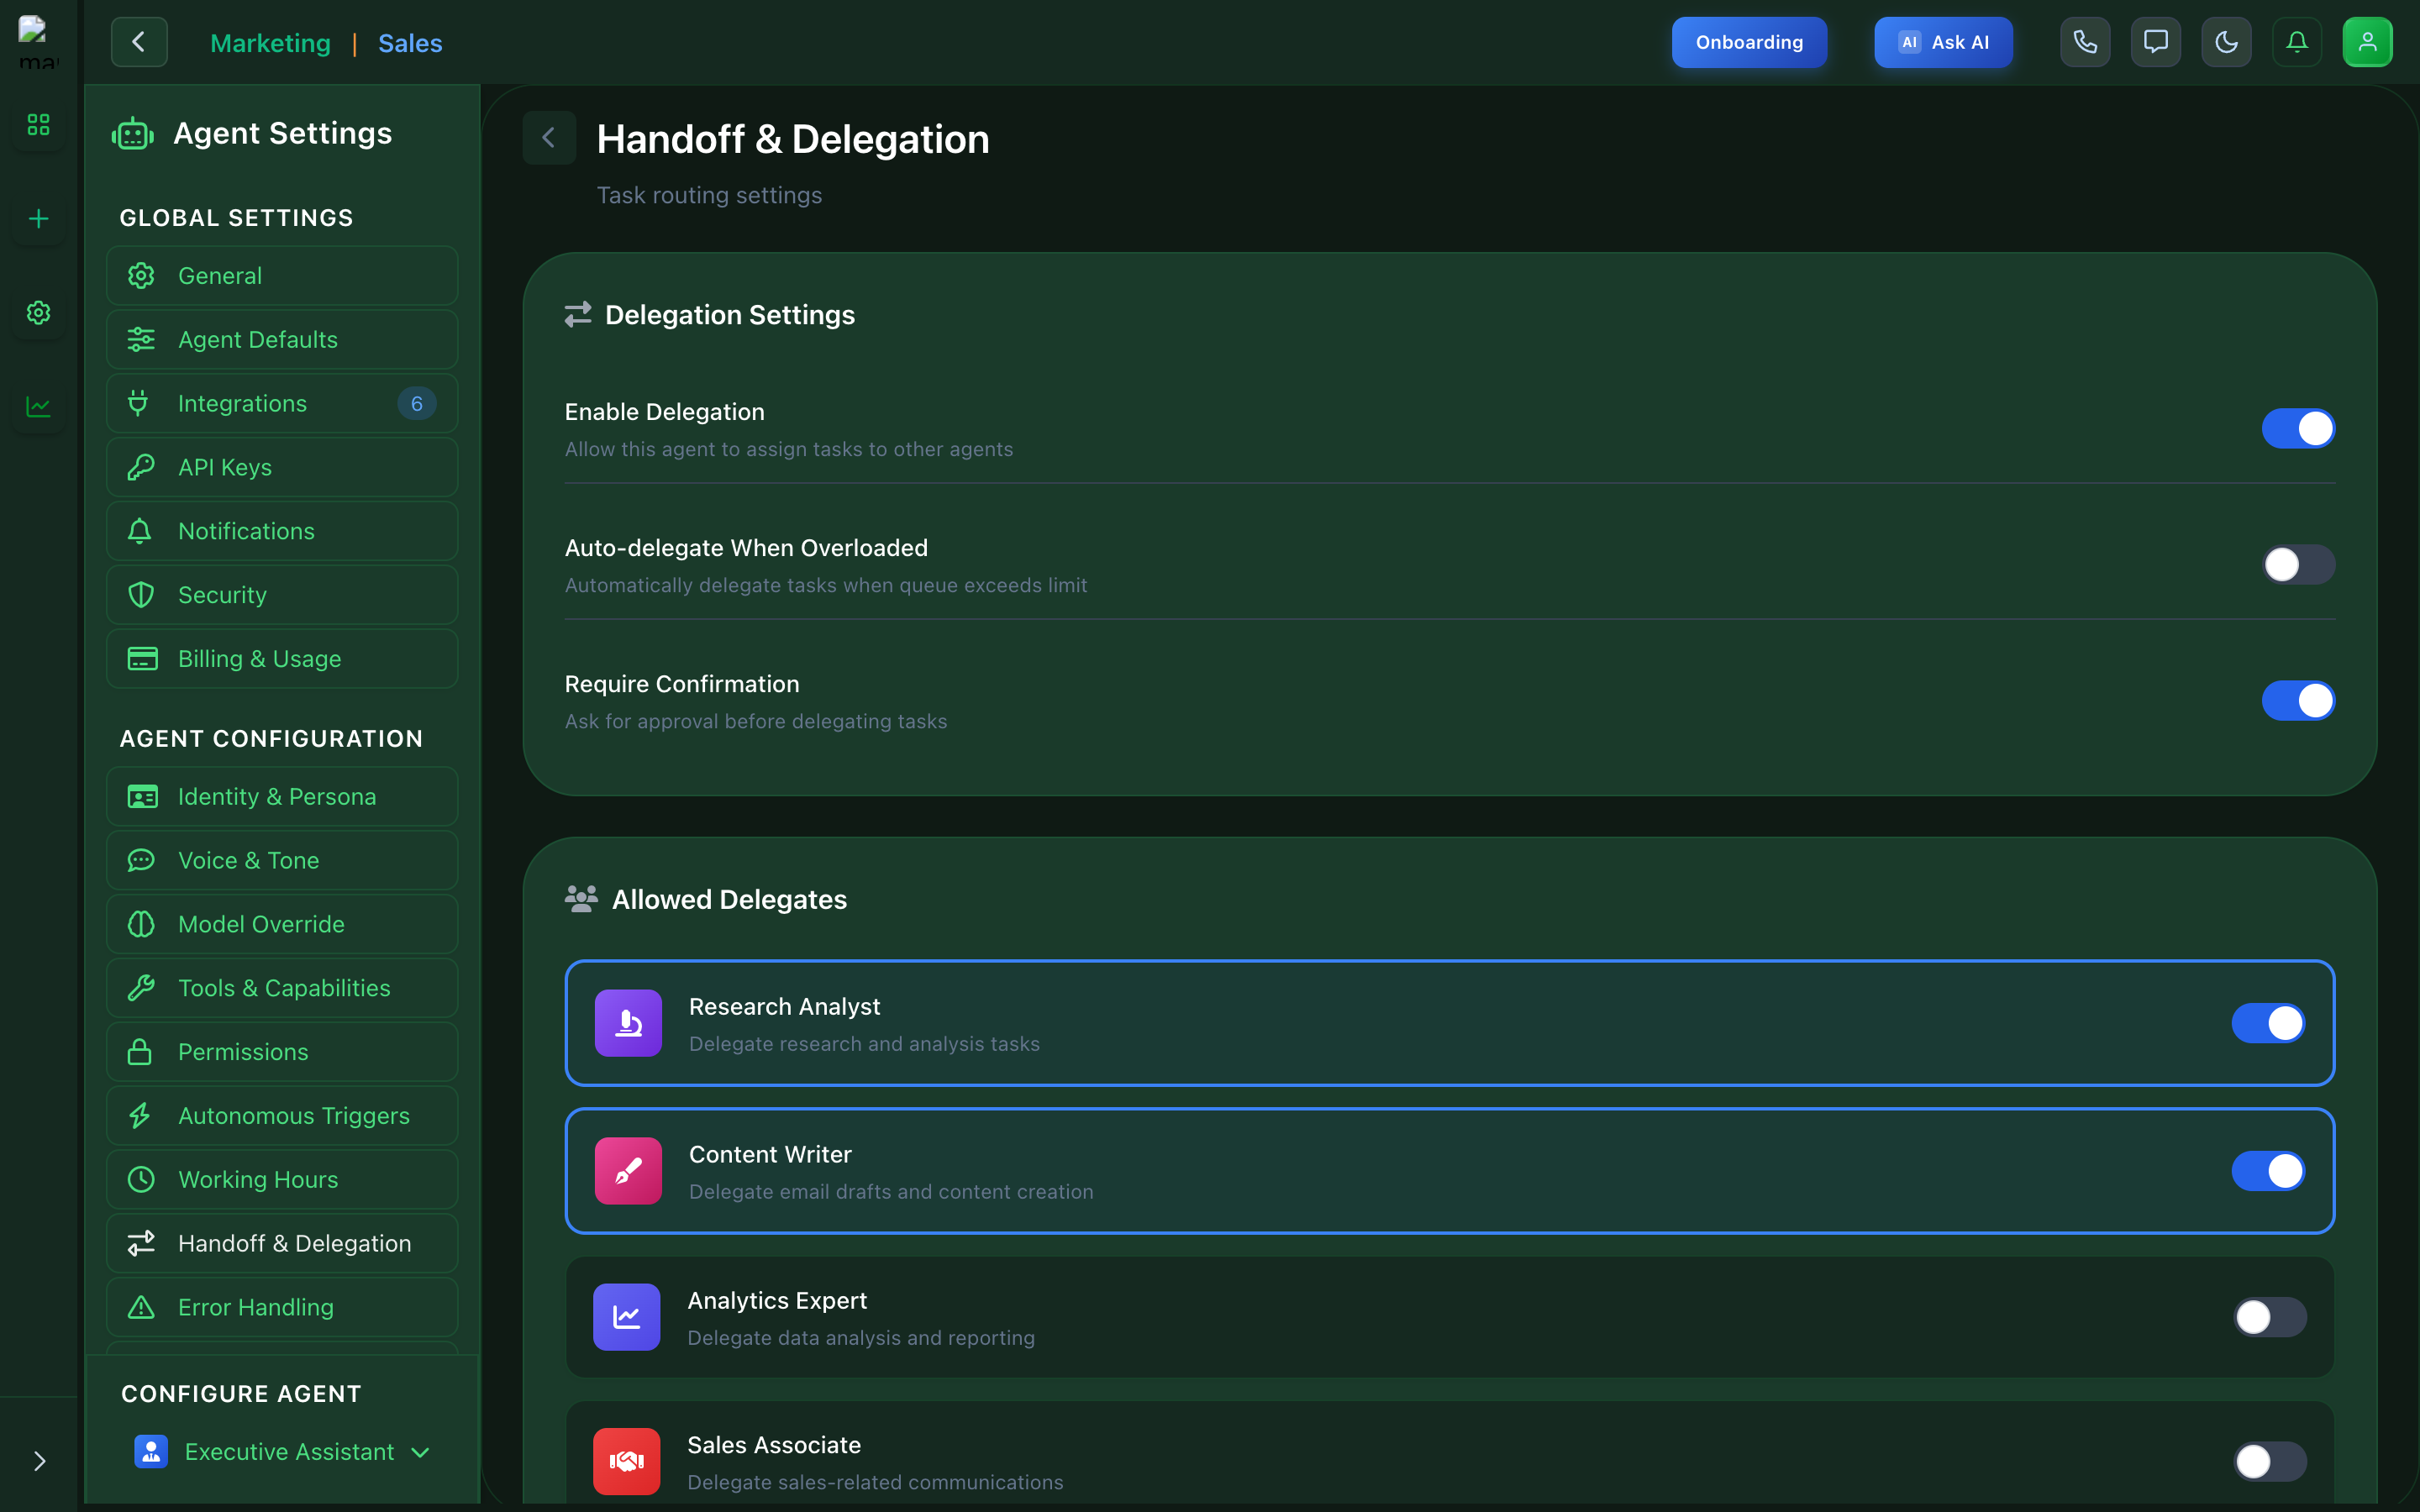2420x1512 pixels.
Task: Open the chat message icon in top bar
Action: (2155, 42)
